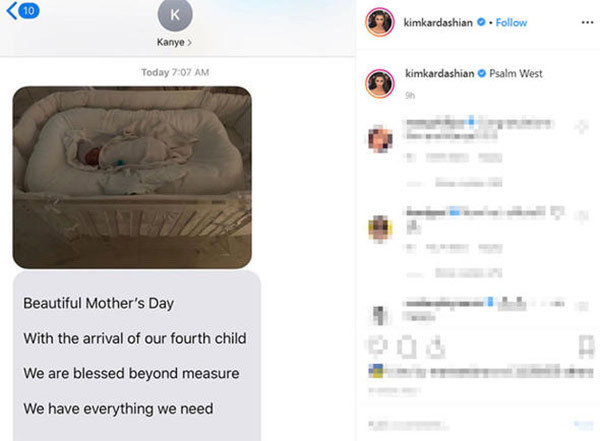Open kimkardashian profile picture in header
This screenshot has width=600, height=441.
coord(380,22)
